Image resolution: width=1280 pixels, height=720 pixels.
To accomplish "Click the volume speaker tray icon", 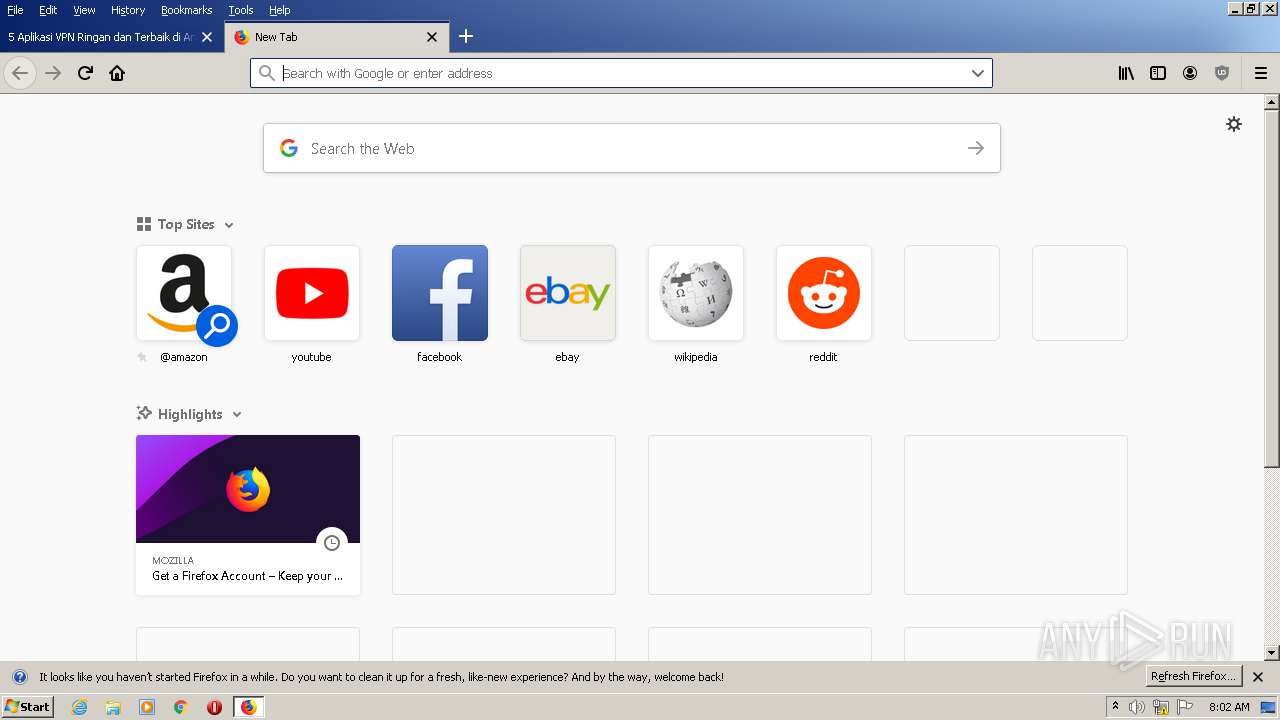I will (1137, 707).
